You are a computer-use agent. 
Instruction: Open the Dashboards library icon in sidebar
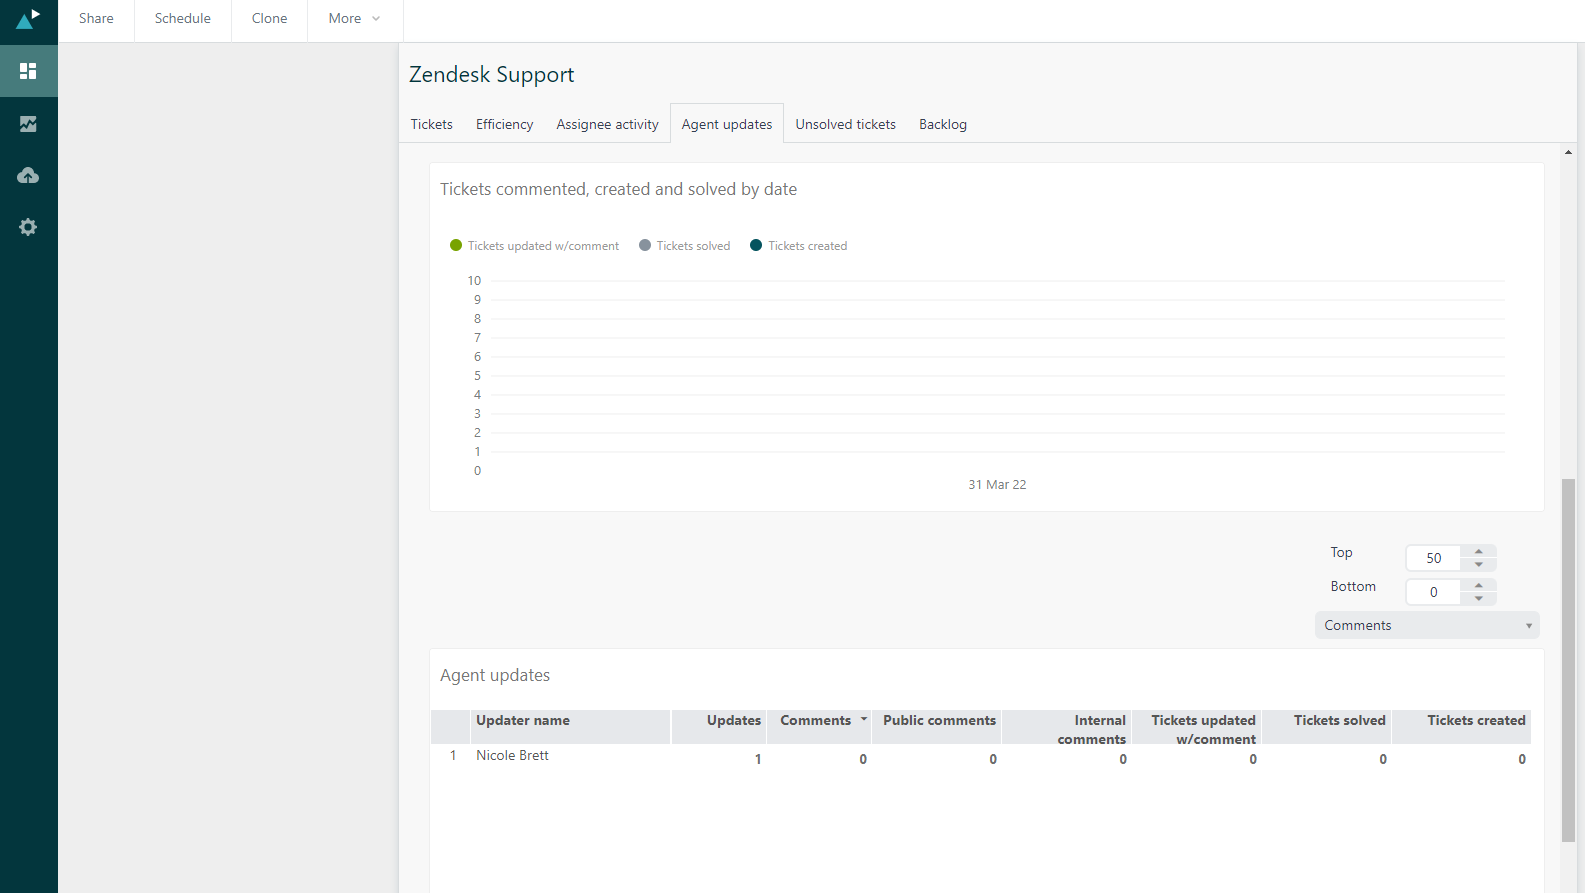tap(28, 71)
